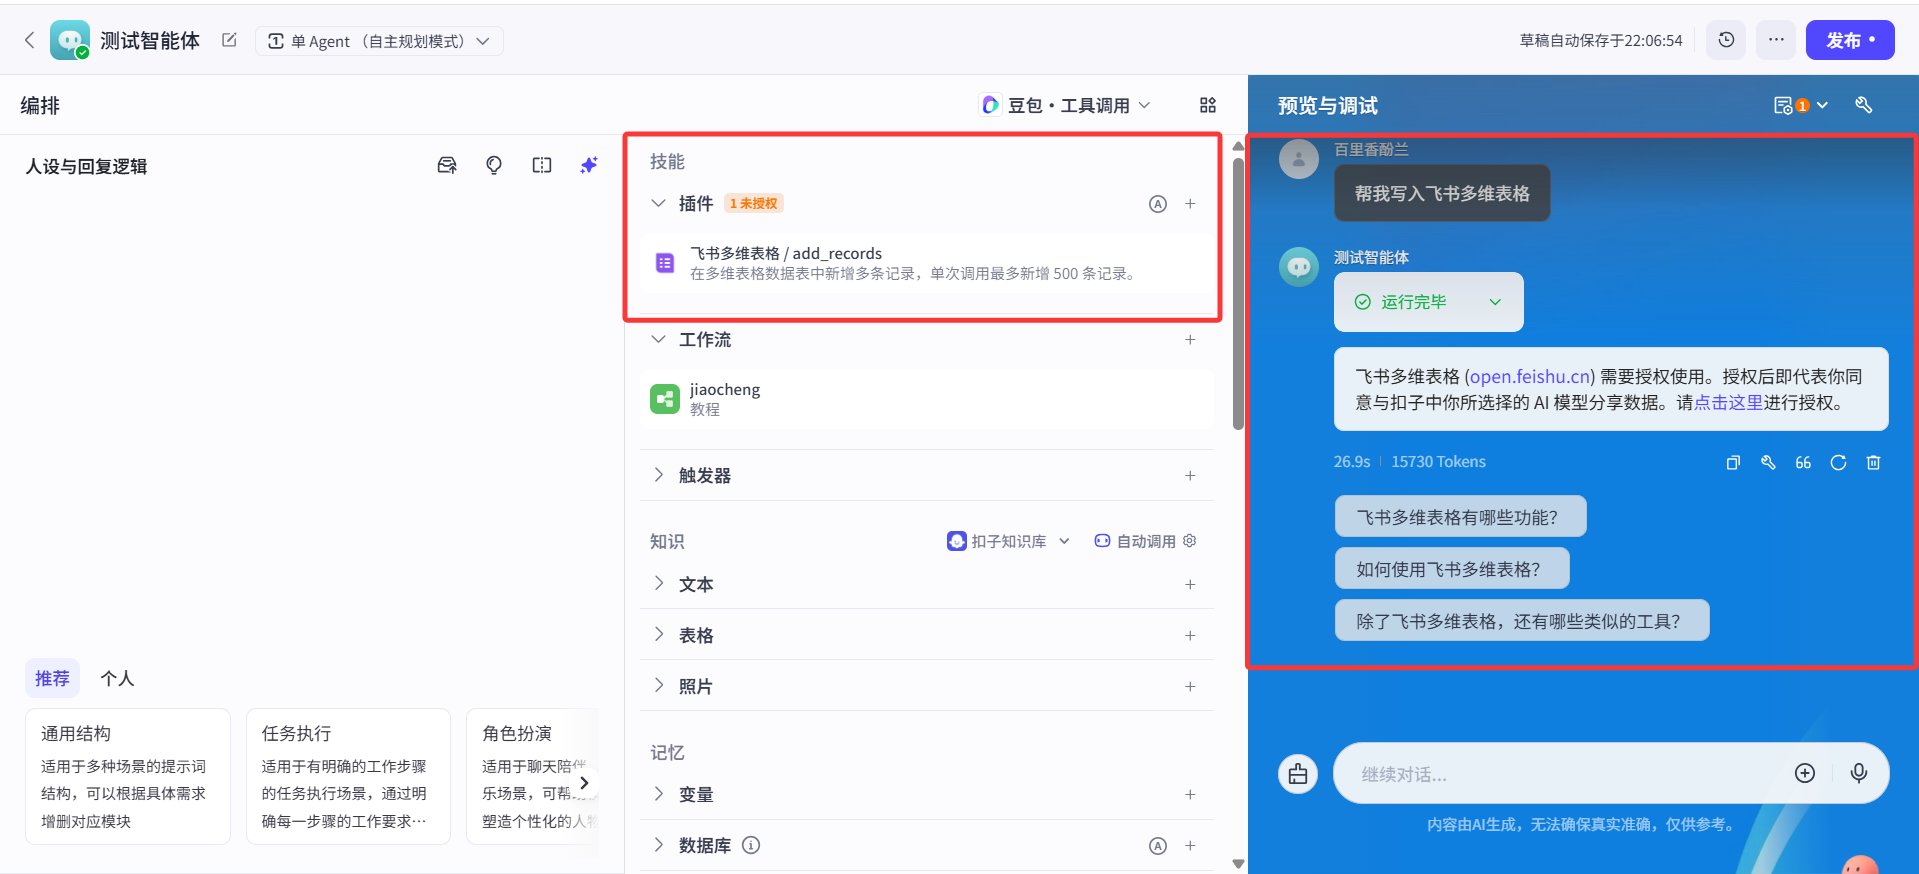Switch to the 个人 tab
This screenshot has width=1919, height=874.
point(117,678)
